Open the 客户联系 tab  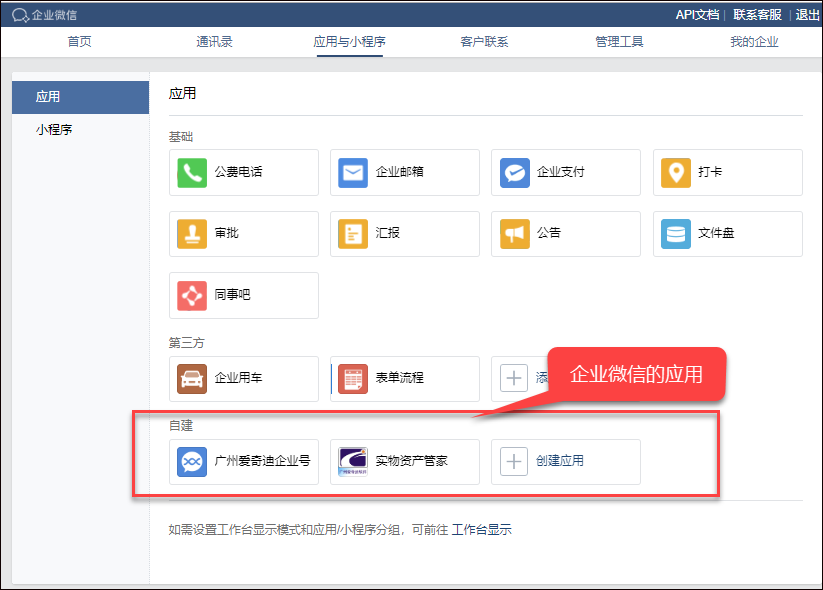click(x=484, y=42)
